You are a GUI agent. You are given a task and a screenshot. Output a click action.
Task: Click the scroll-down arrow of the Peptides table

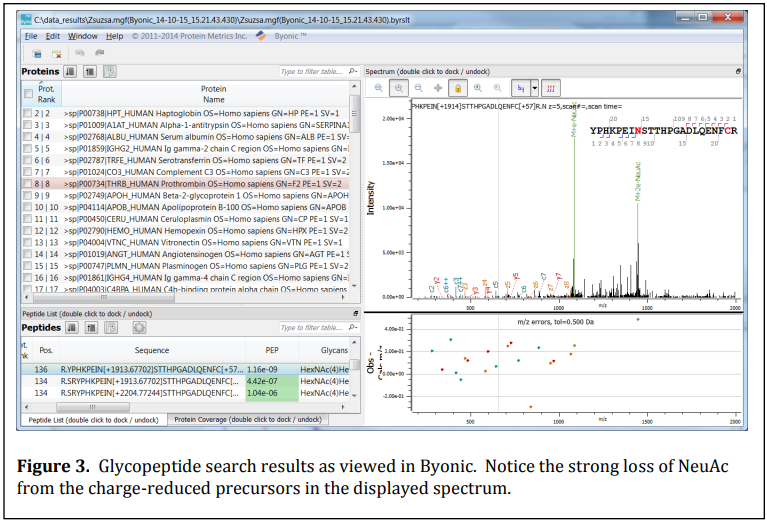click(355, 395)
